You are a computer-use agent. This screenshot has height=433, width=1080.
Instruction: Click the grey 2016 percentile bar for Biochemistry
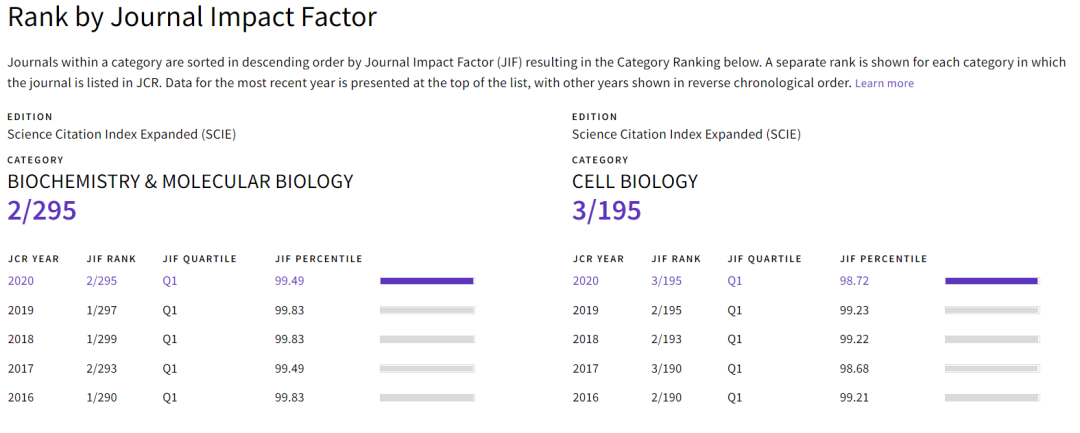(426, 397)
